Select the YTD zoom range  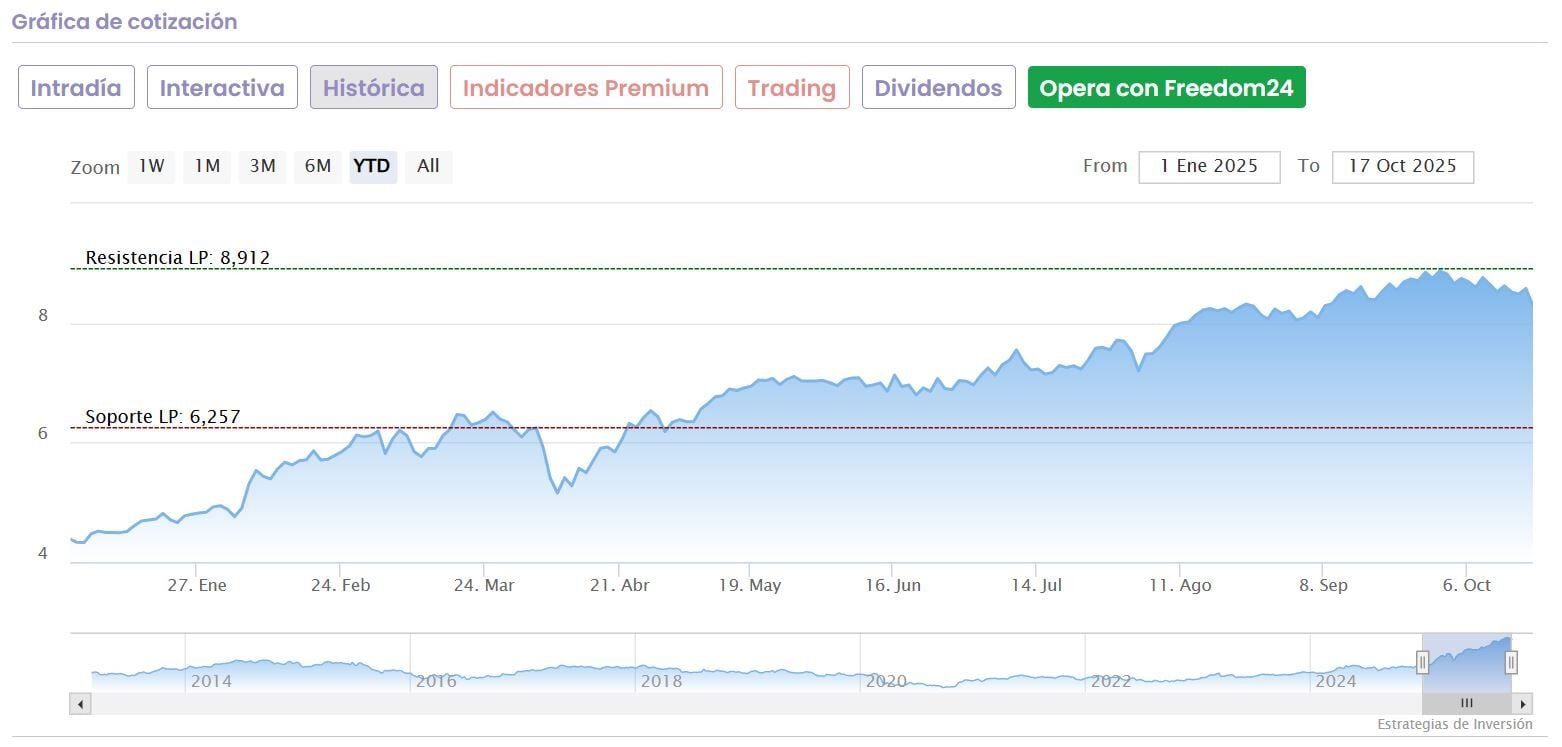[x=372, y=167]
